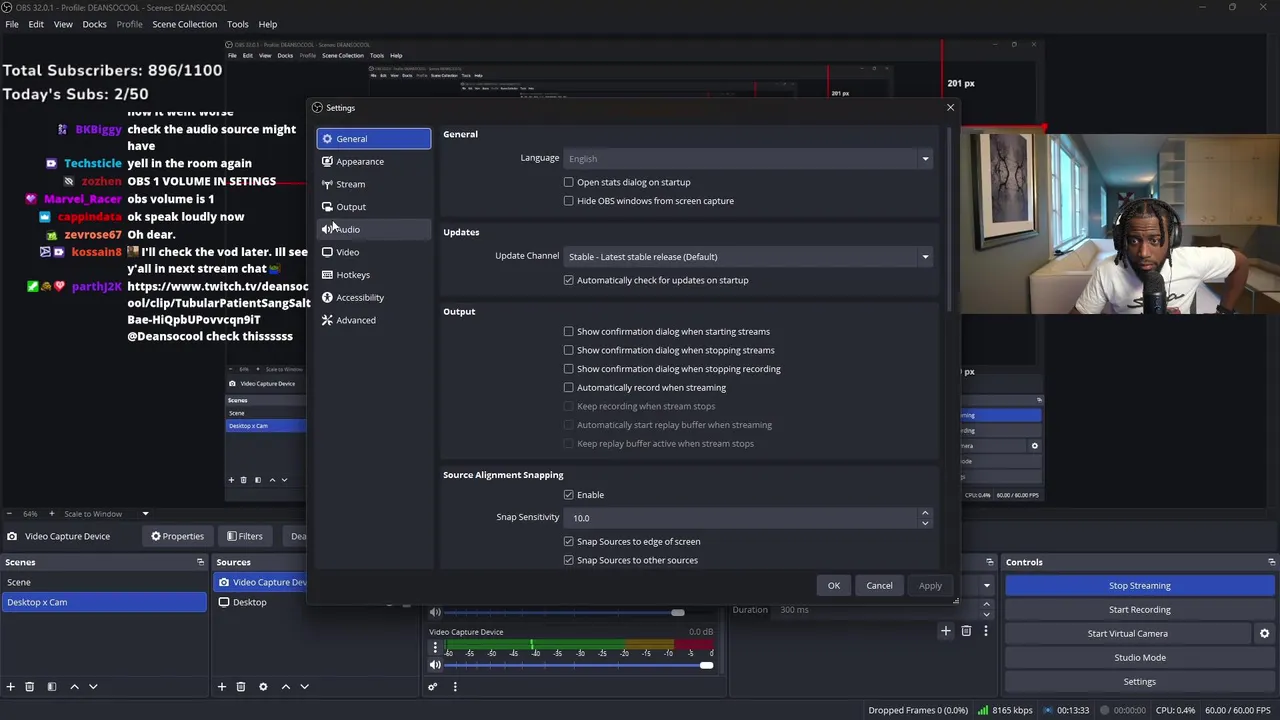Viewport: 1280px width, 720px height.
Task: Open the File menu
Action: (12, 24)
